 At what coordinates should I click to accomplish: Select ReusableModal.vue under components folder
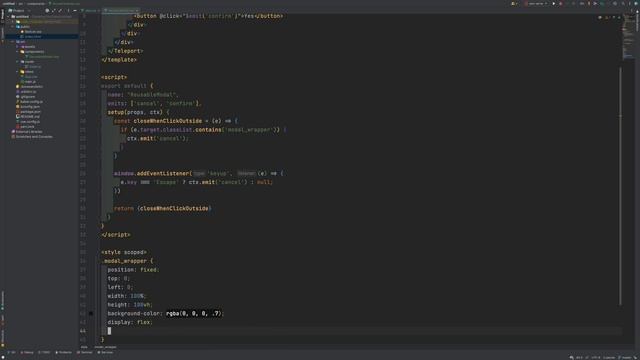point(42,57)
